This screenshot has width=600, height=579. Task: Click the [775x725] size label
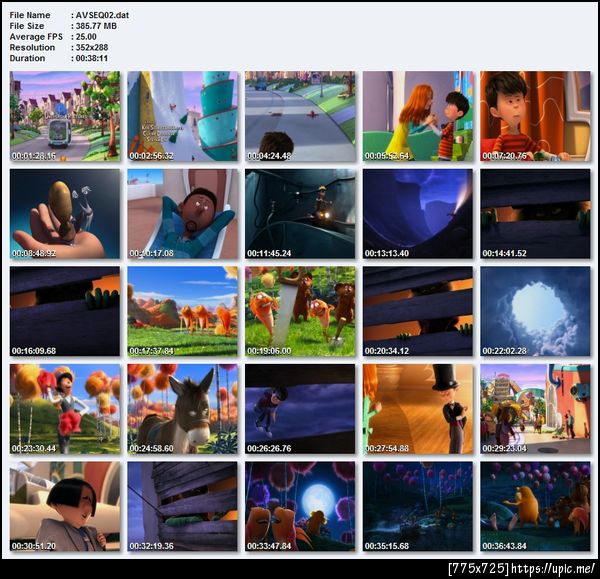pos(479,568)
